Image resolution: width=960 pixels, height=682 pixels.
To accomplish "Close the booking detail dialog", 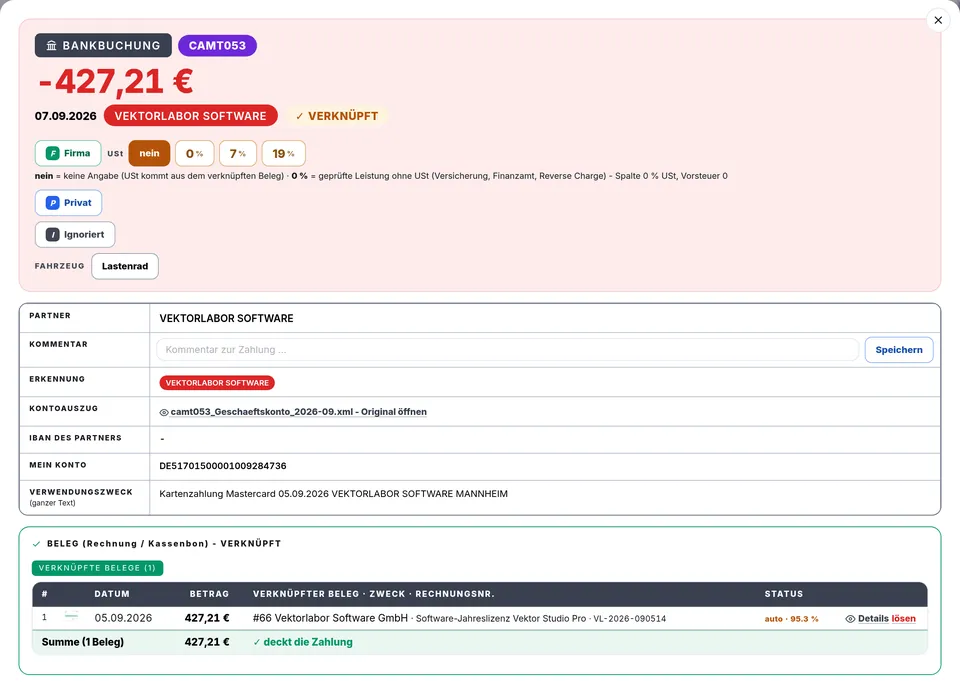I will tap(937, 20).
